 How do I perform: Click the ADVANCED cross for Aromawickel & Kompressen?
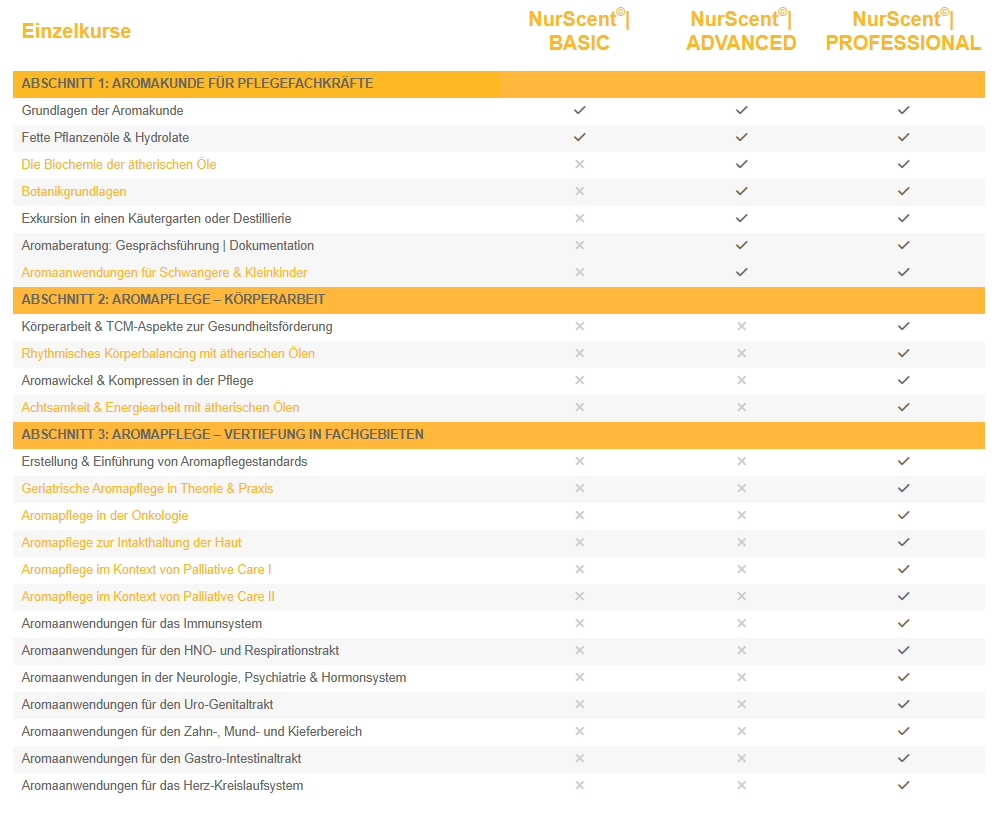pos(741,380)
